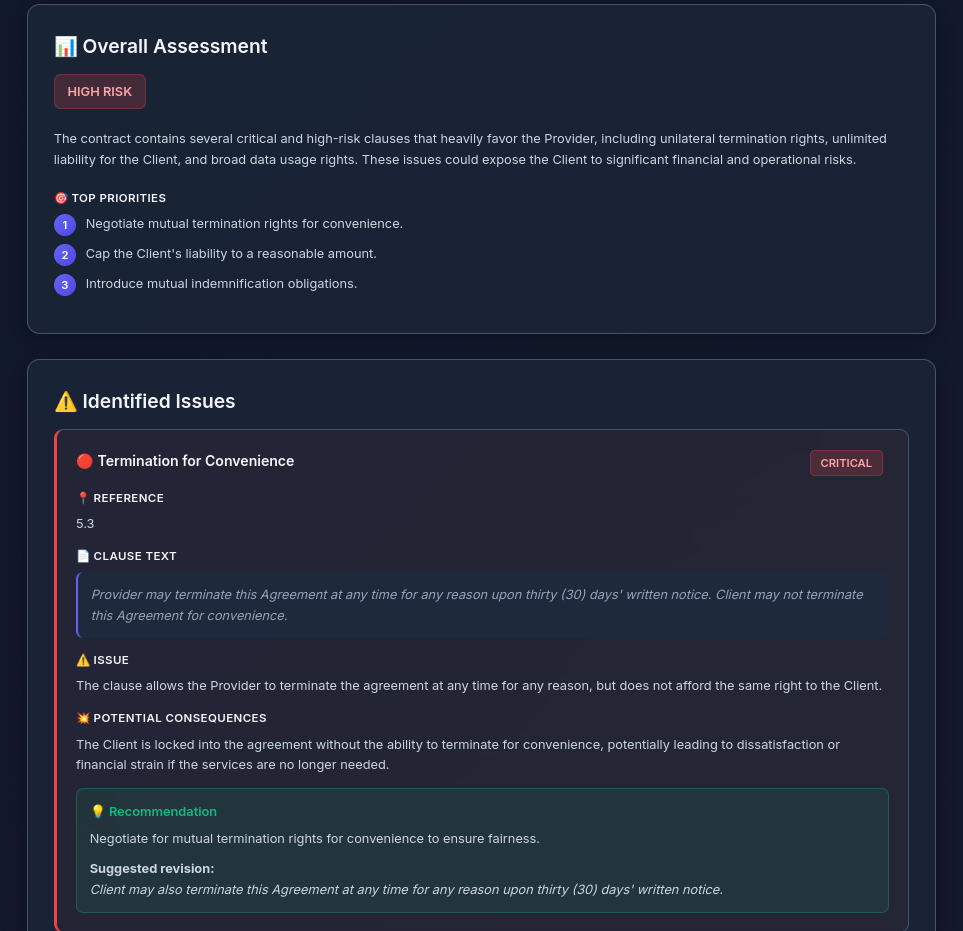The image size is (963, 931).
Task: Select the lightbulb icon beside Recommendation
Action: (x=98, y=811)
